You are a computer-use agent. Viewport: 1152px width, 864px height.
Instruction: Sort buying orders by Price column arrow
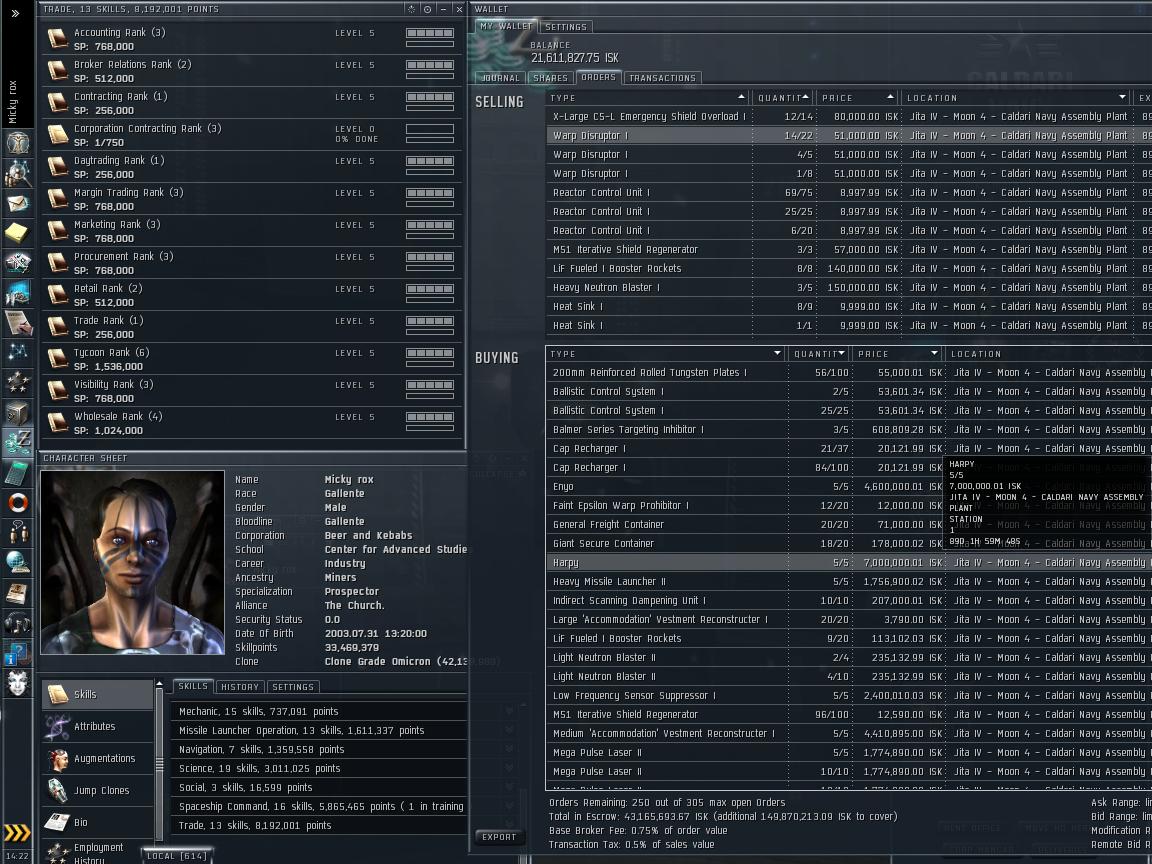(x=934, y=353)
